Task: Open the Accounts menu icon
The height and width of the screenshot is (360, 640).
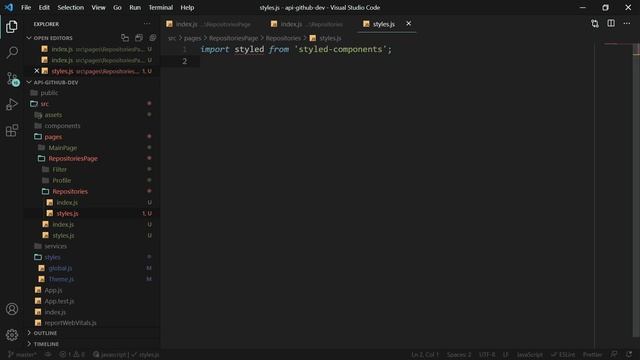Action: pos(12,309)
